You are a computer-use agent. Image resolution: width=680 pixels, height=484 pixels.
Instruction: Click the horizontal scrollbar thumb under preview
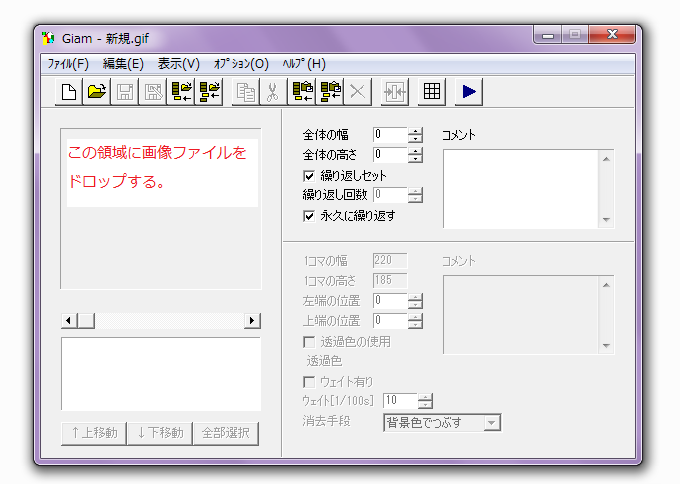(x=86, y=321)
